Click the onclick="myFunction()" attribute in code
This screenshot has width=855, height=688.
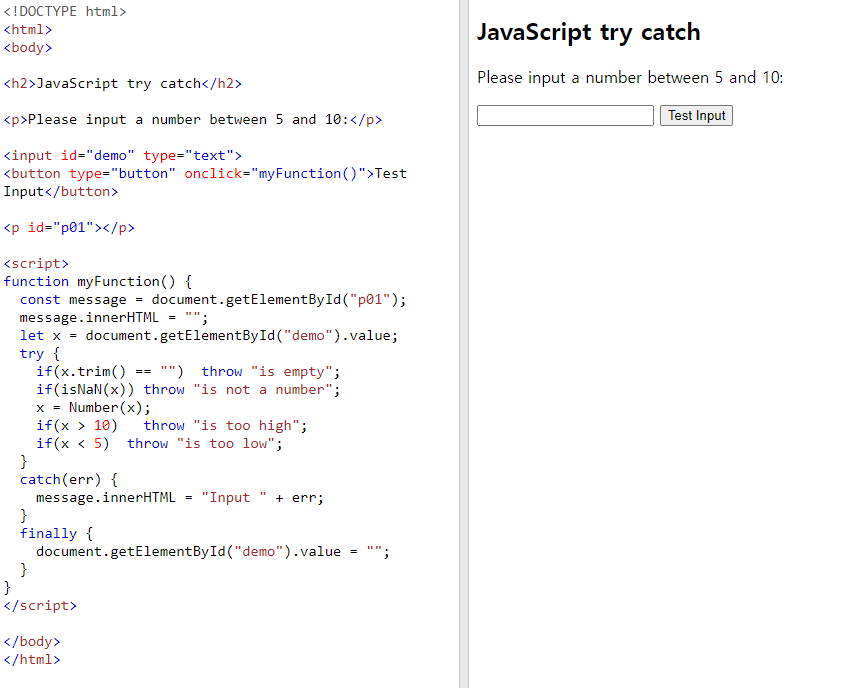pos(279,173)
